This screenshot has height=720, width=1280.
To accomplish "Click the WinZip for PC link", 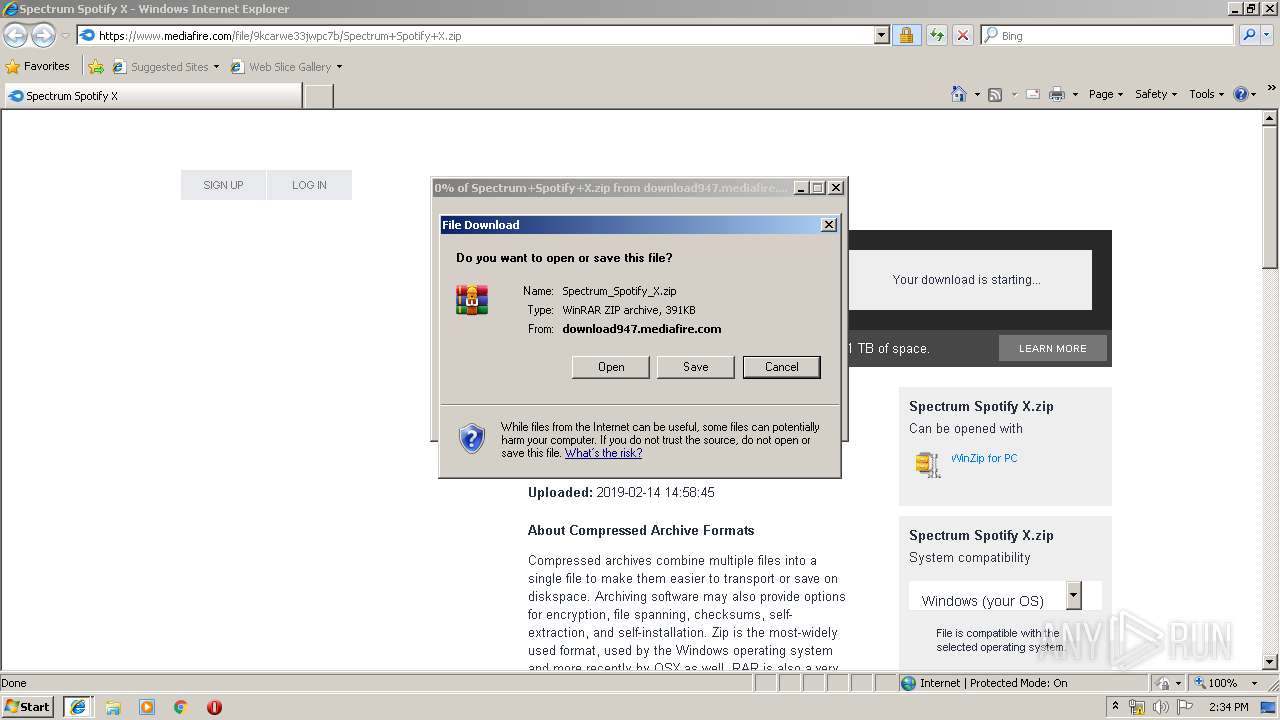I will (984, 458).
